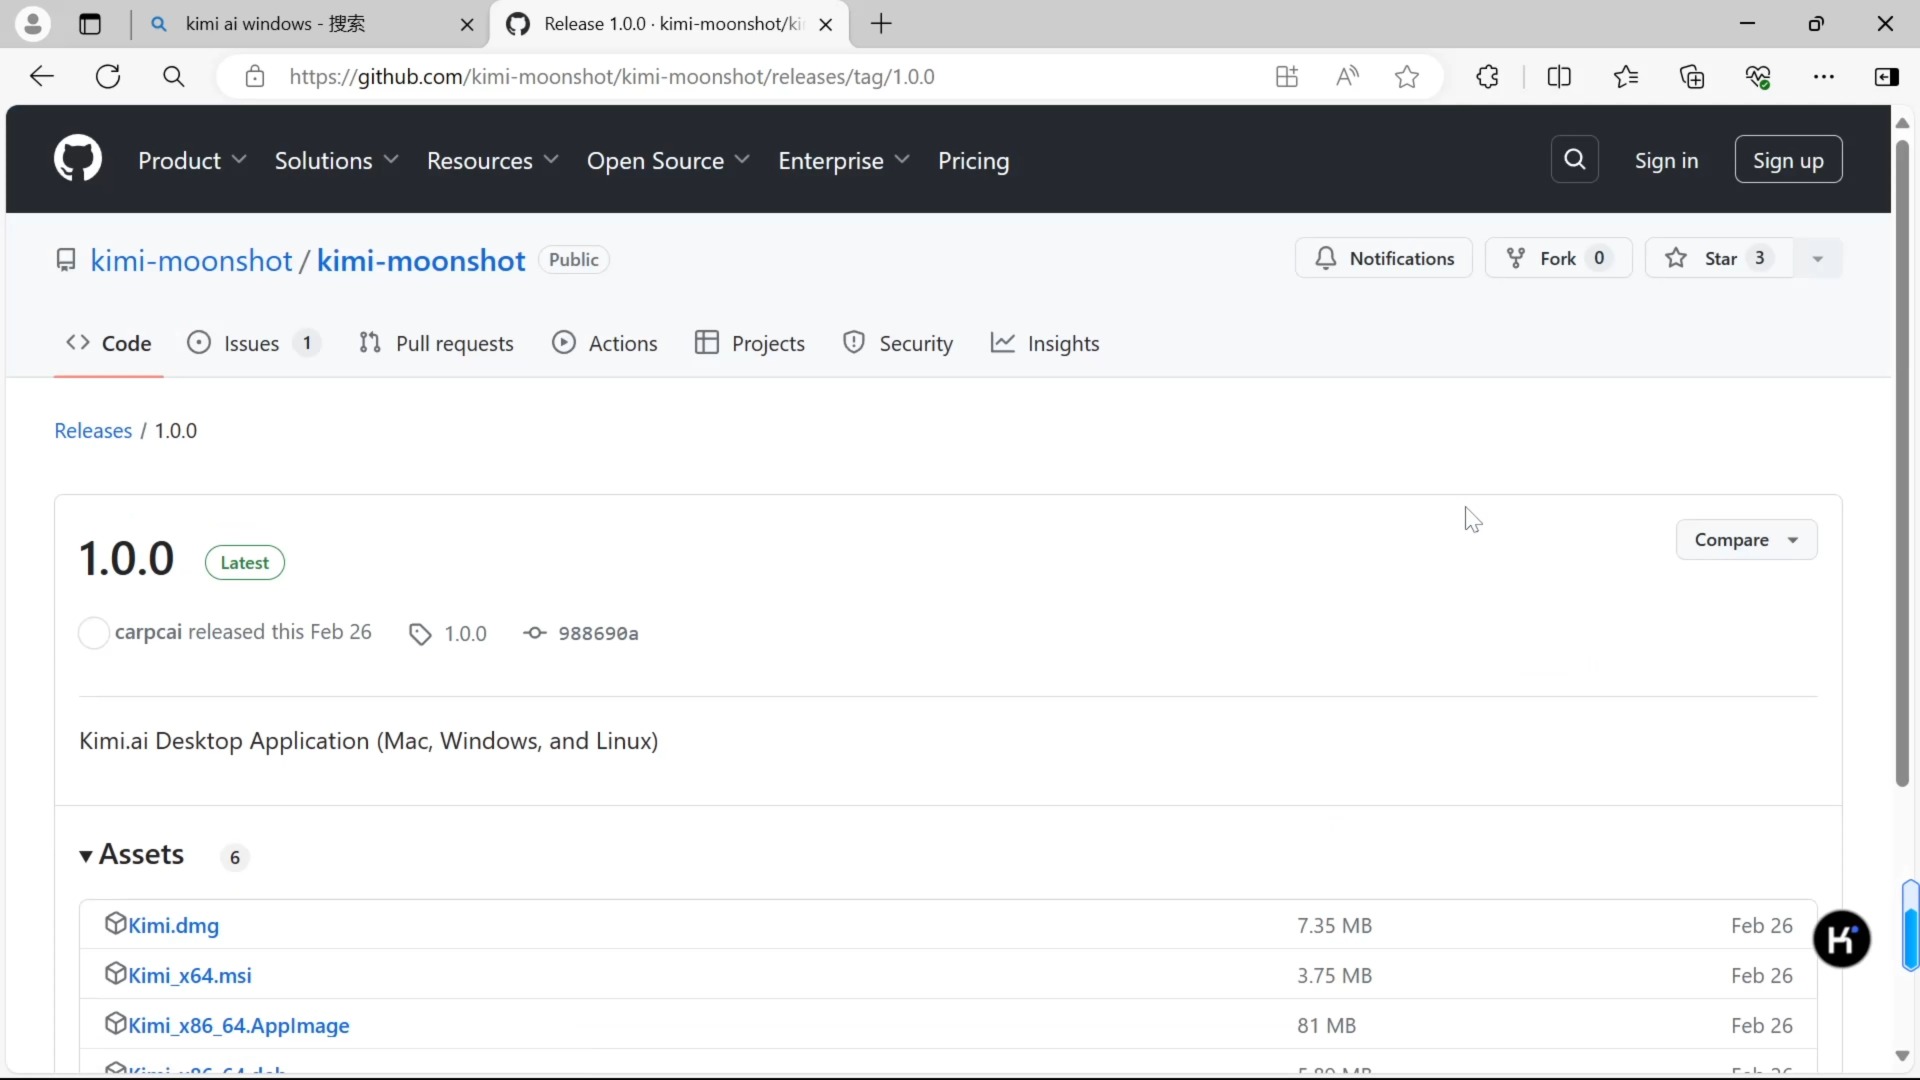The height and width of the screenshot is (1080, 1920).
Task: Open the Security tab
Action: tap(898, 343)
